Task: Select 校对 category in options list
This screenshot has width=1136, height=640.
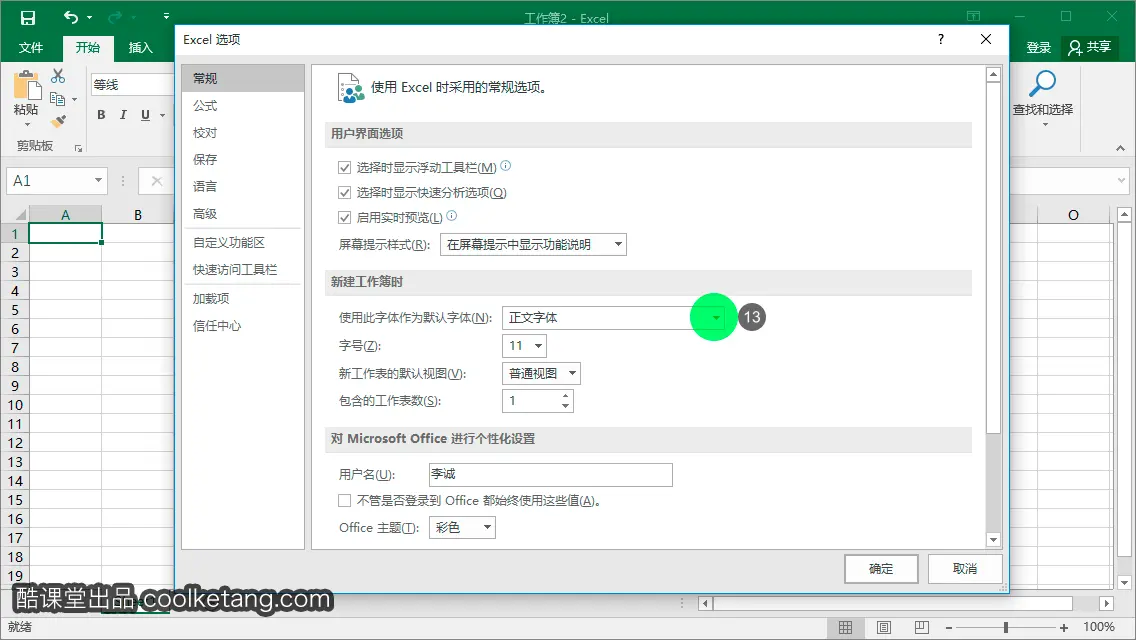Action: tap(243, 133)
